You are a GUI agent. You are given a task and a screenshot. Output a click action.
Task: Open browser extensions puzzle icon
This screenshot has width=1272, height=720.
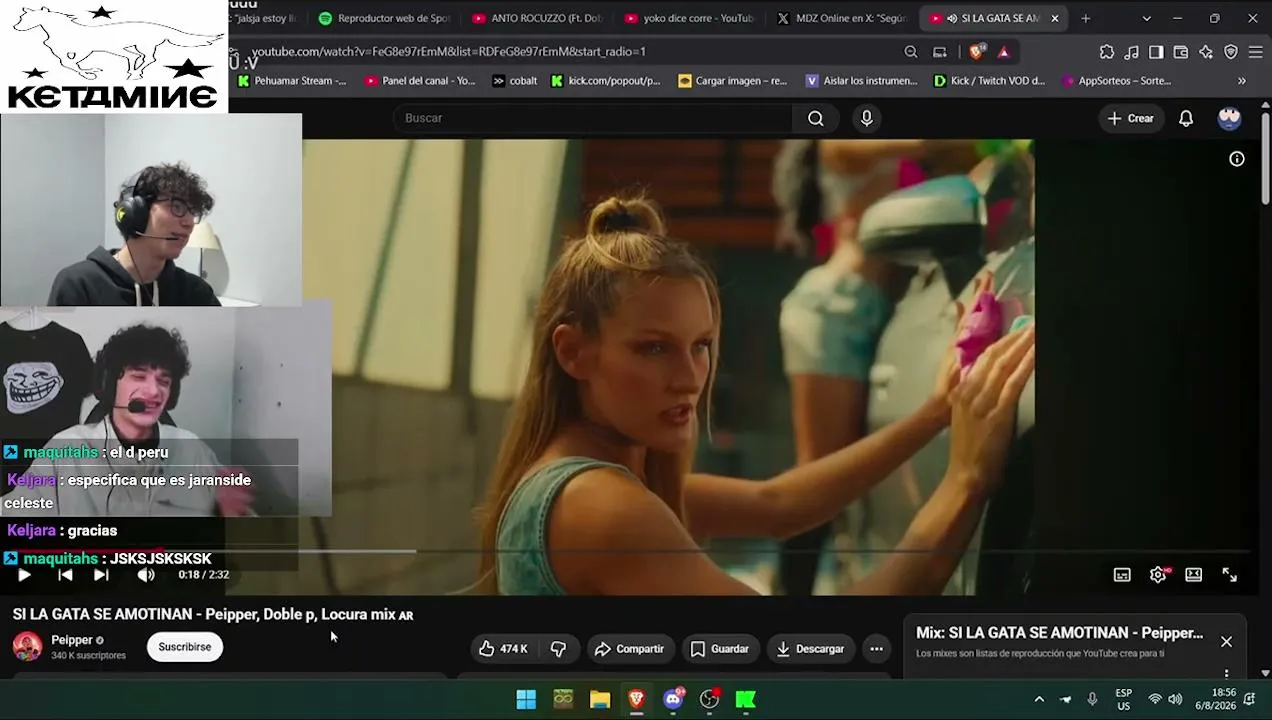1107,52
